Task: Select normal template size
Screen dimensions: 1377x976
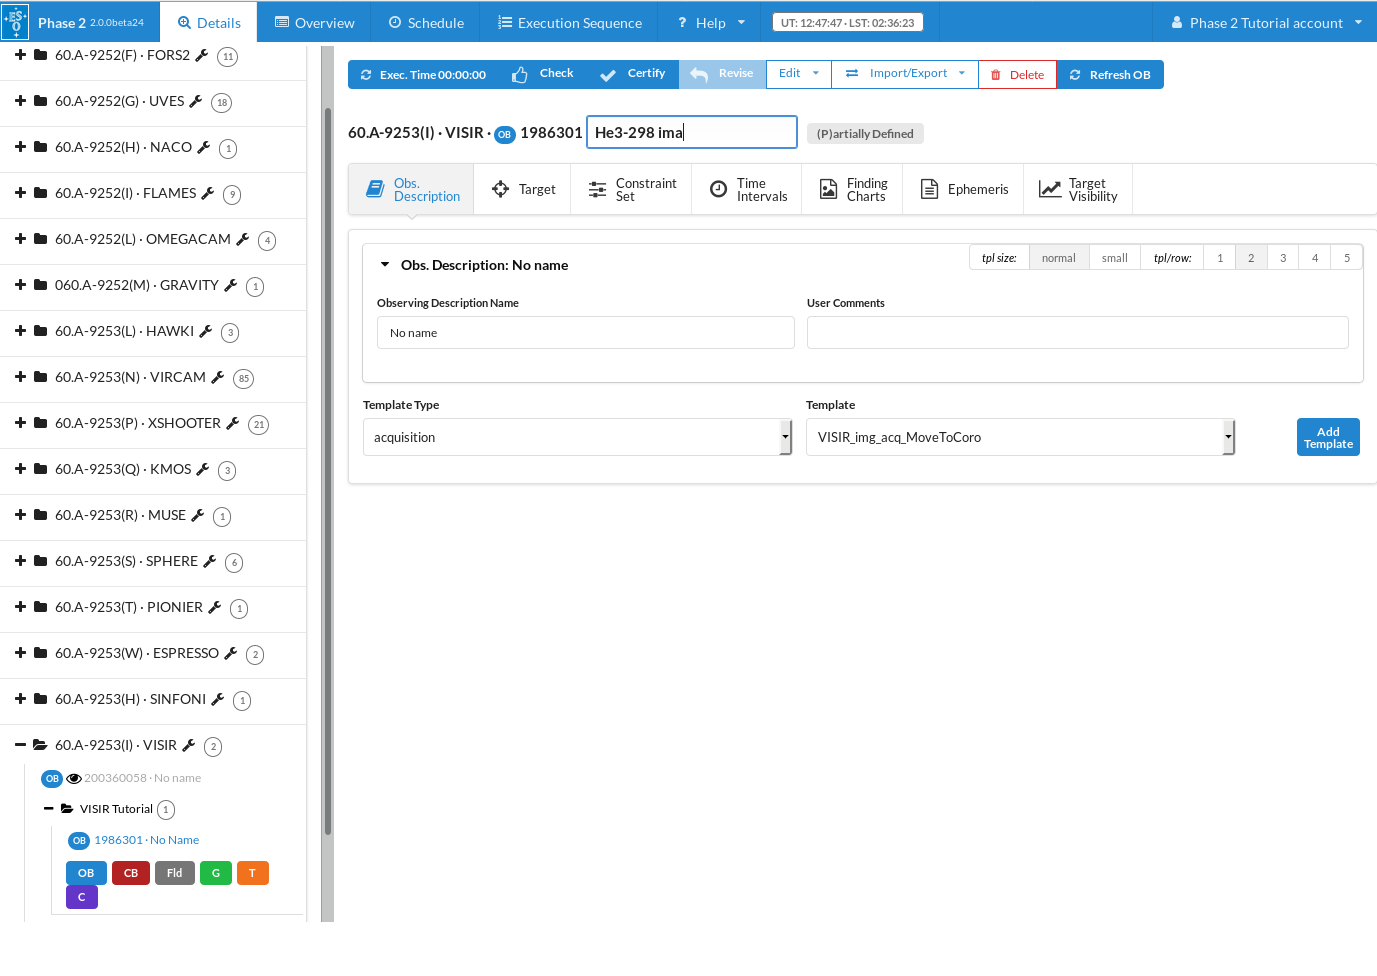Action: click(1058, 258)
